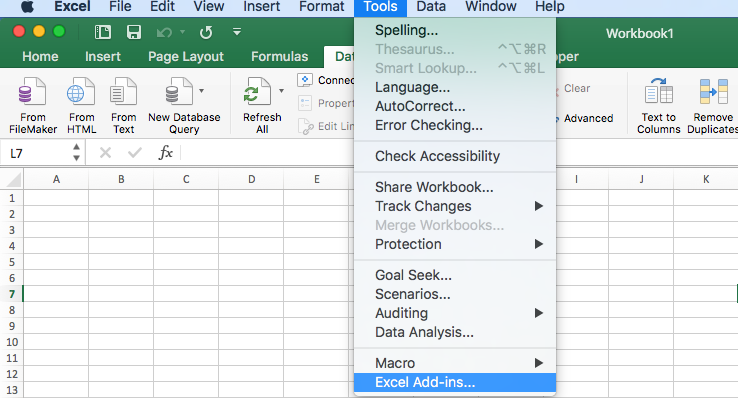Open the Format menu in menu bar
Viewport: 738px width, 398px height.
(322, 7)
